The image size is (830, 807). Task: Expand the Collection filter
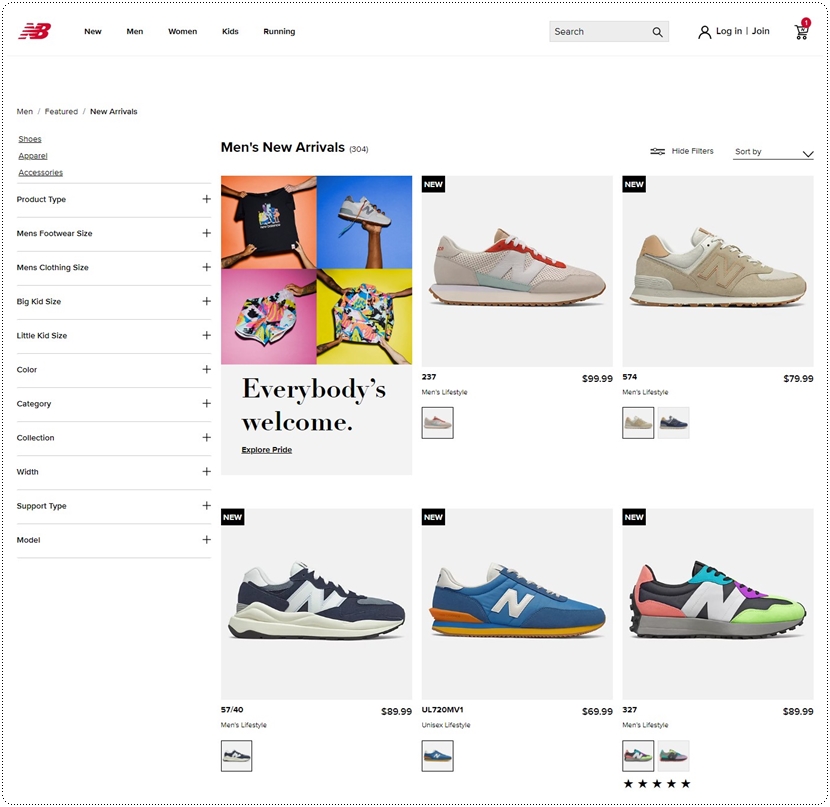[114, 438]
